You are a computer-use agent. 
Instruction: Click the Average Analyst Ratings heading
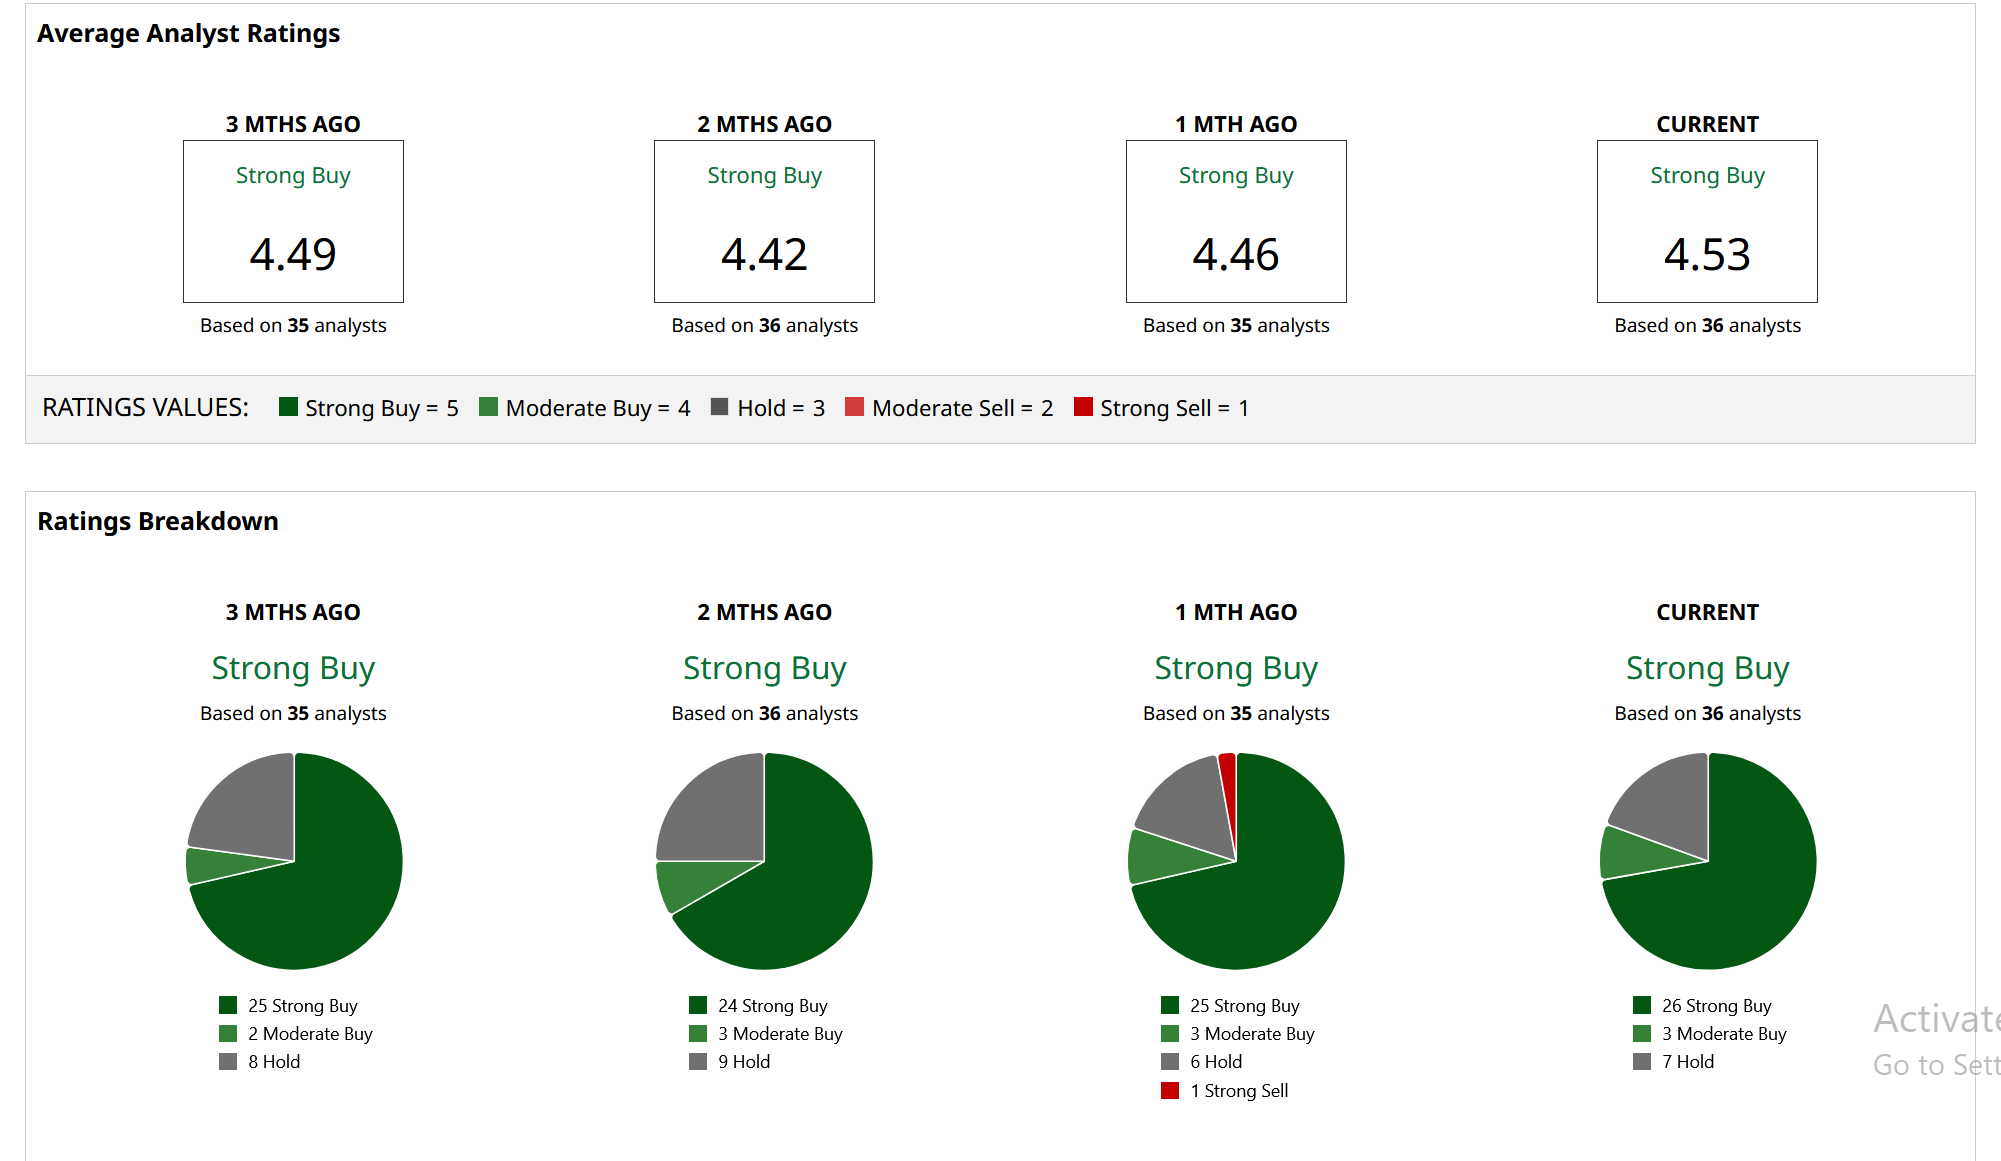point(188,33)
